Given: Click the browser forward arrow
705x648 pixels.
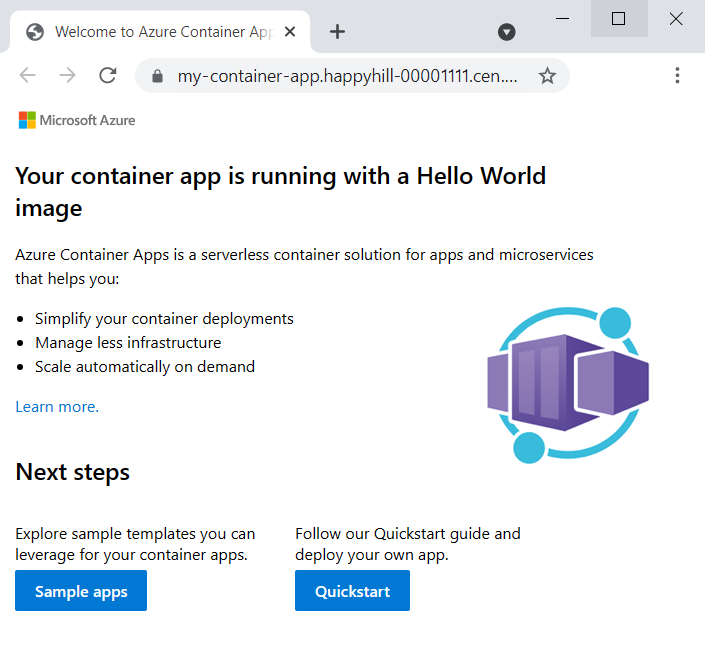Looking at the screenshot, I should coord(67,75).
